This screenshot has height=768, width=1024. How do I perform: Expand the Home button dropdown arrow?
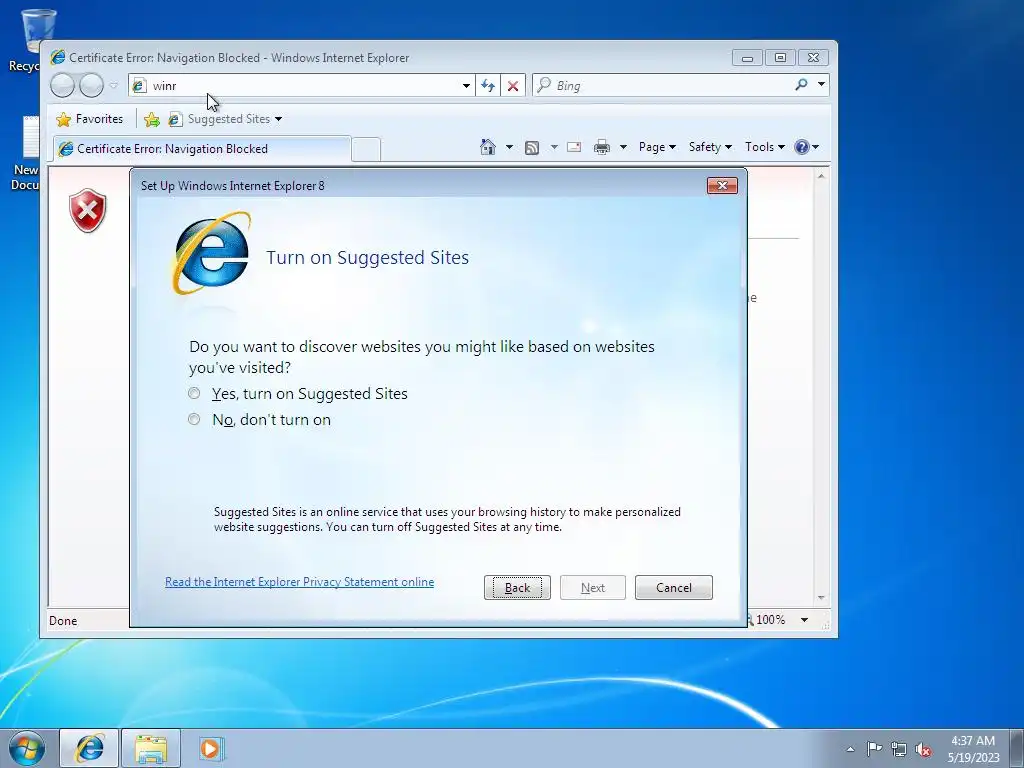pyautogui.click(x=509, y=147)
